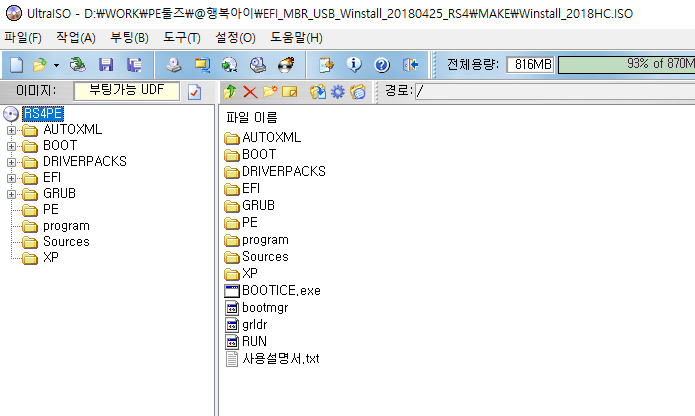Screen dimensions: 695x416
Task: Open the 도움말(H) menu
Action: tap(297, 38)
